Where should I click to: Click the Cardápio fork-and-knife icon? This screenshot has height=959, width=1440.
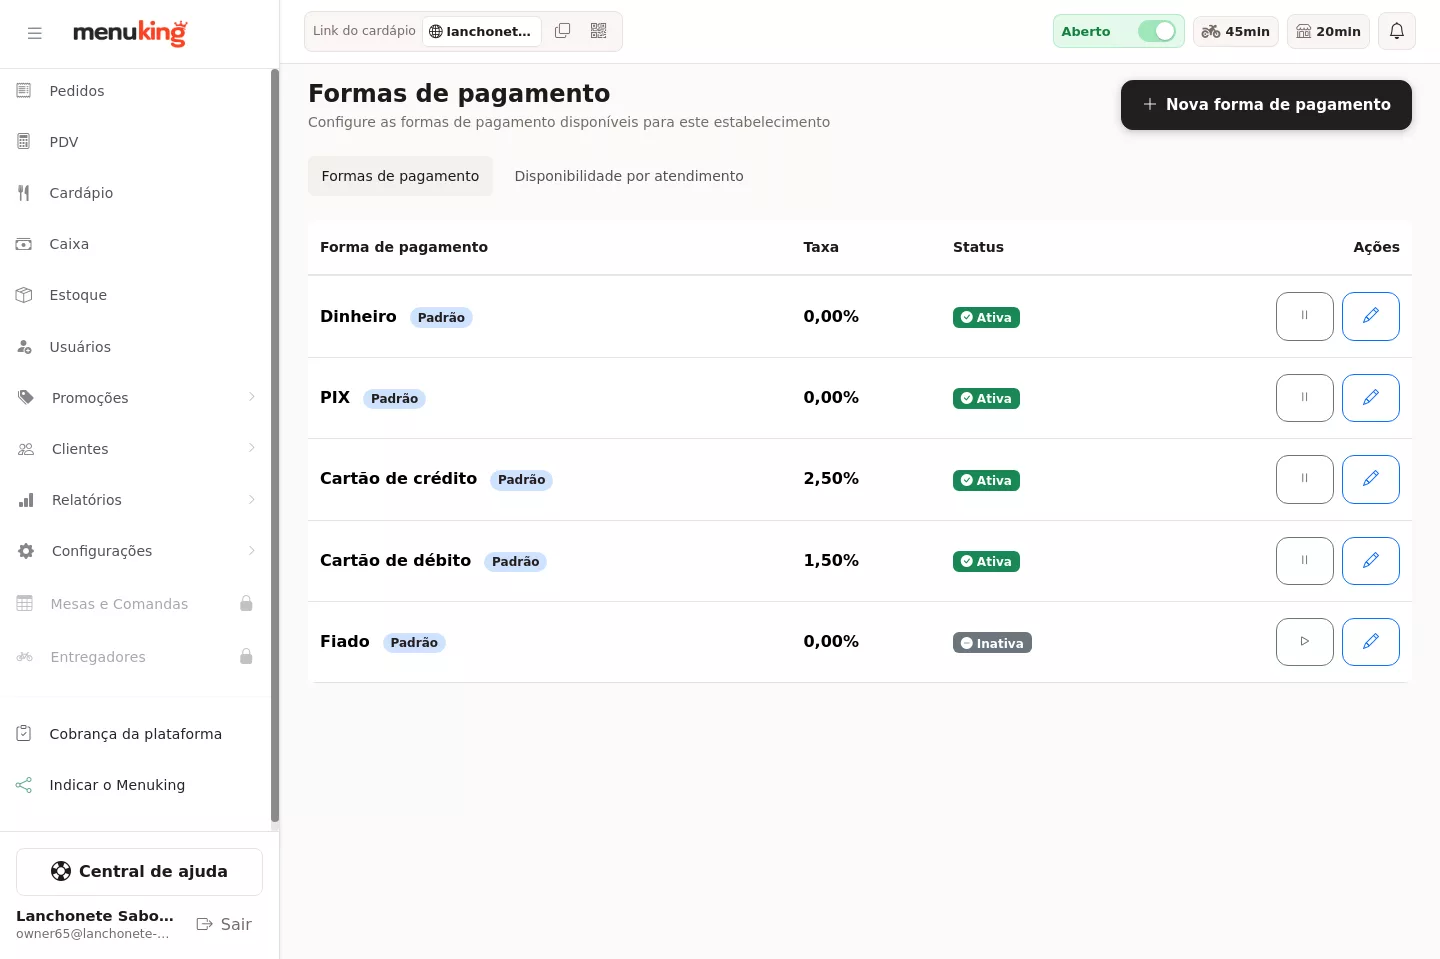click(24, 193)
